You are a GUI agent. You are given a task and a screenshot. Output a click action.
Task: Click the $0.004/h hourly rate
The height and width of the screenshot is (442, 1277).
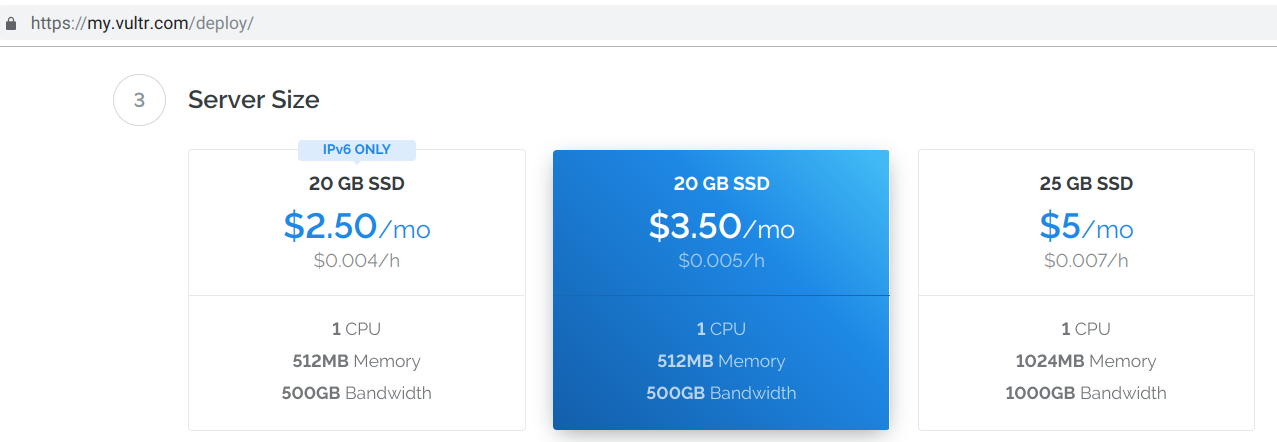357,261
